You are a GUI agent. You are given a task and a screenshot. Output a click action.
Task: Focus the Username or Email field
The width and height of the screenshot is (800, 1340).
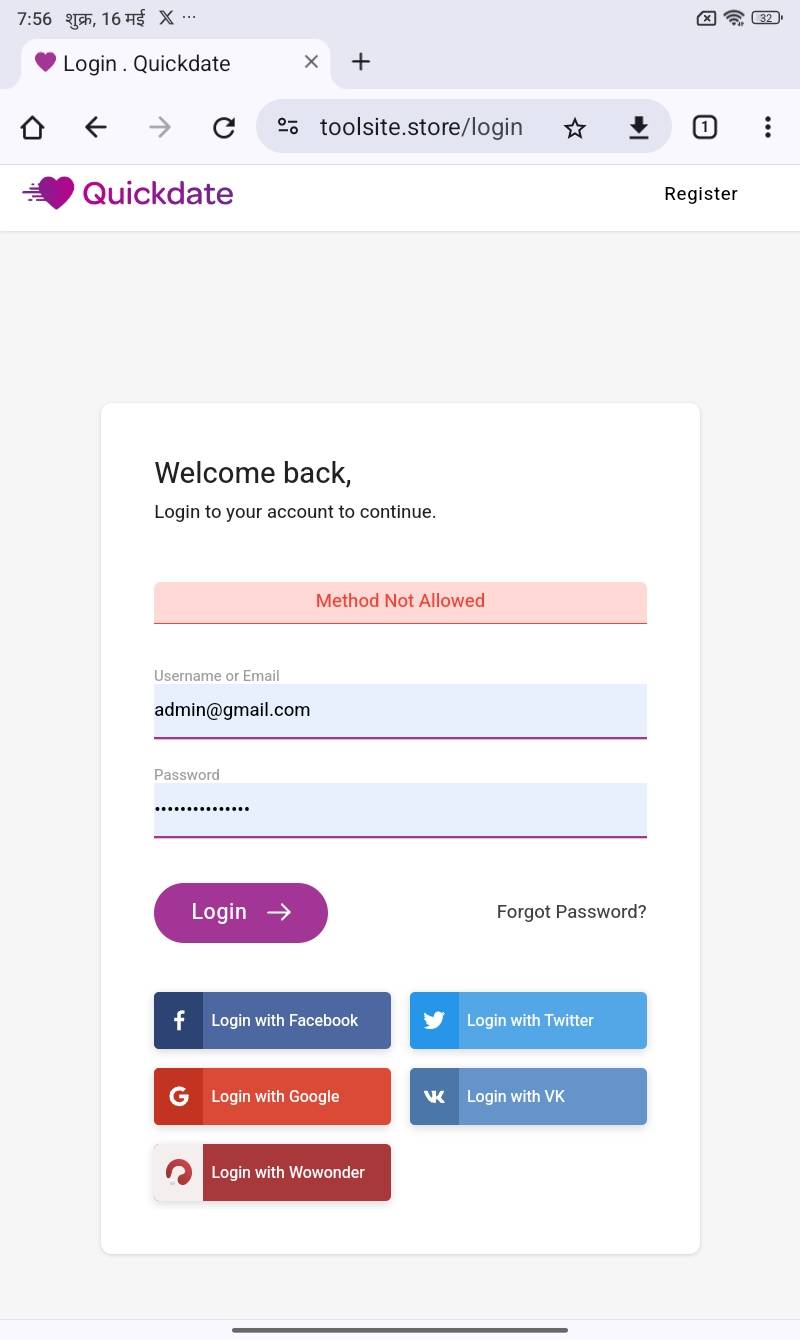(x=400, y=710)
